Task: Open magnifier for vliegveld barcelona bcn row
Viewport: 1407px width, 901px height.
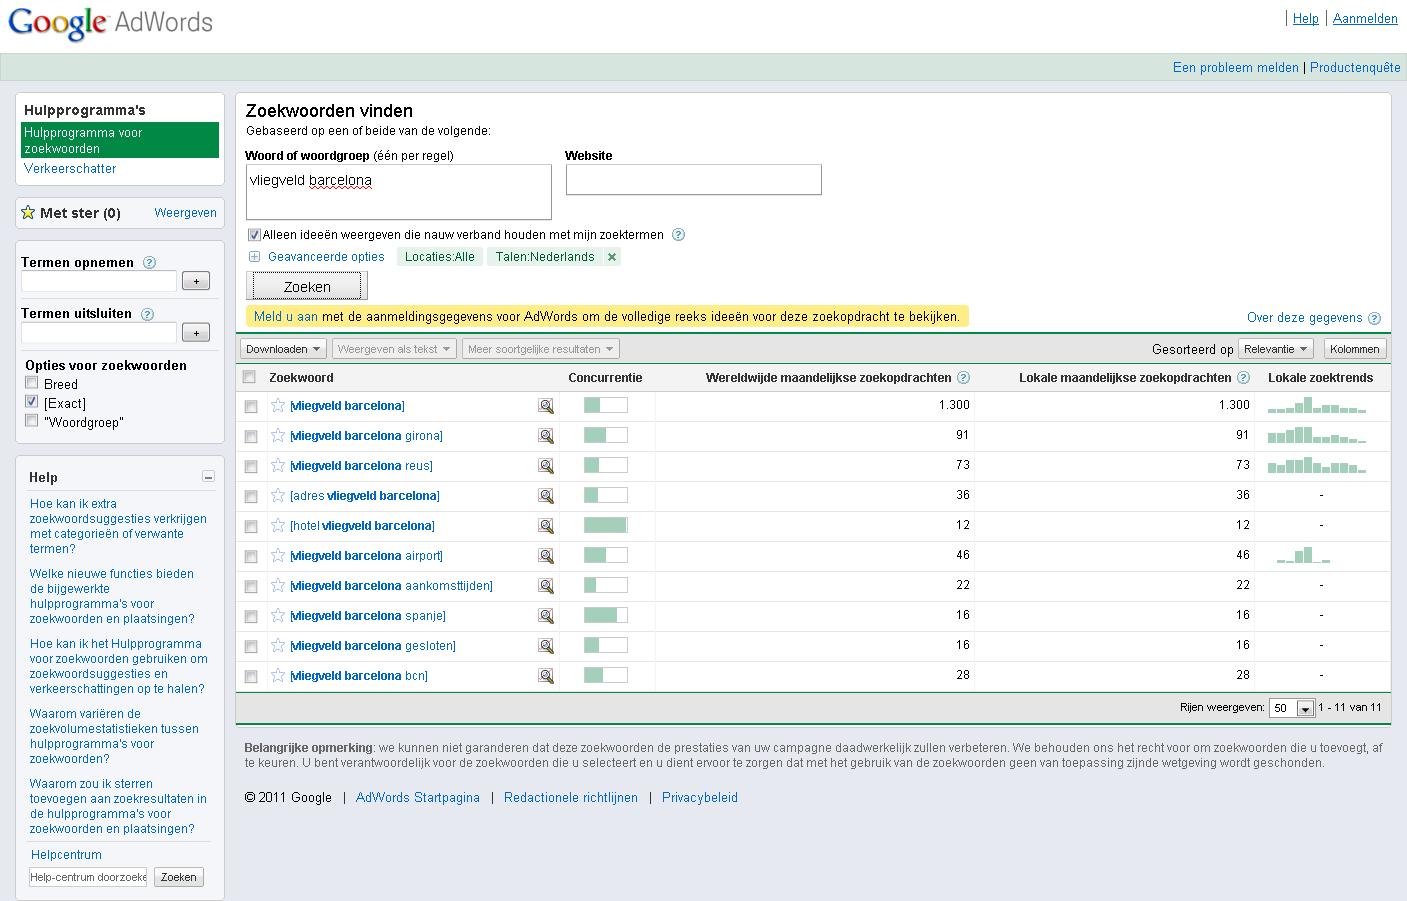Action: pos(546,676)
